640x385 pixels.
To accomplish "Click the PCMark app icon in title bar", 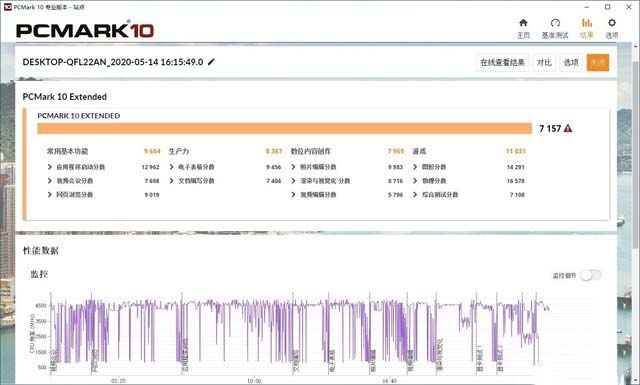I will pos(7,7).
